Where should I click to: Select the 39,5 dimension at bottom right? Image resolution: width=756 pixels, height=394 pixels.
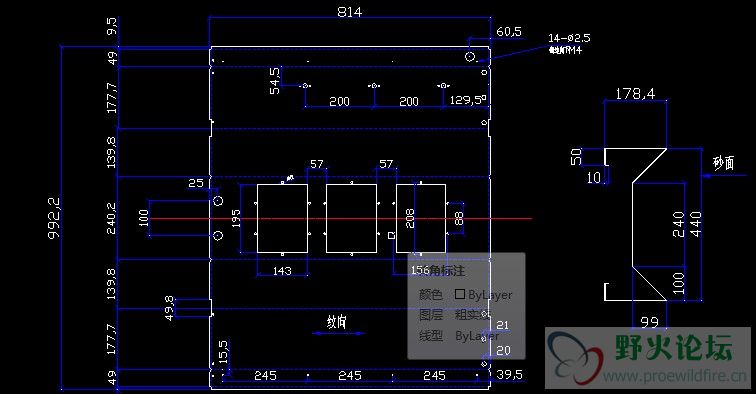point(510,374)
